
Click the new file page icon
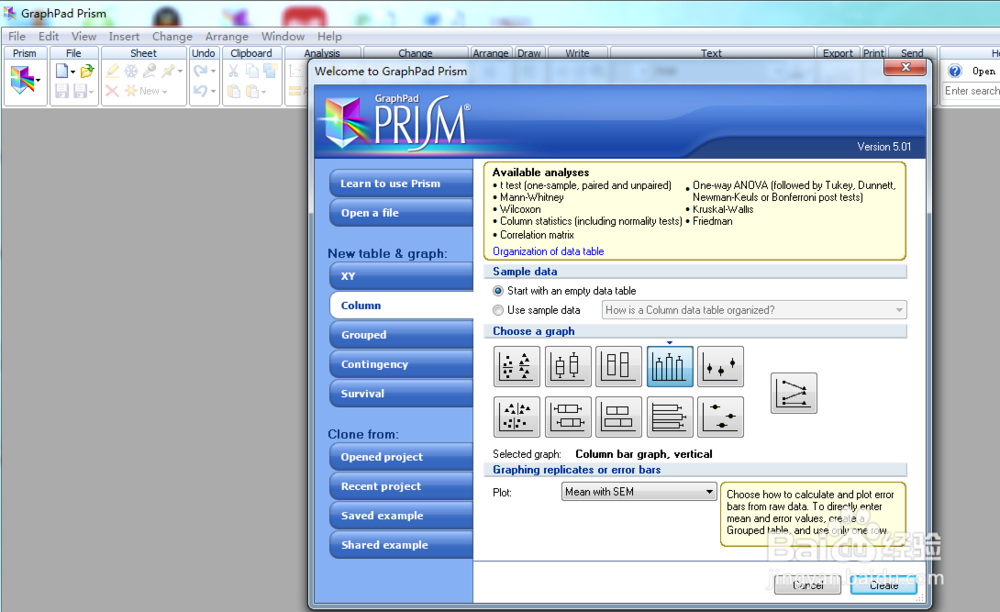62,70
